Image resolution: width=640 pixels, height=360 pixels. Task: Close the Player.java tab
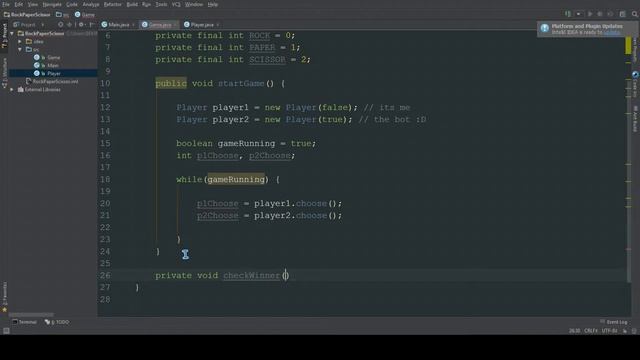pos(218,25)
